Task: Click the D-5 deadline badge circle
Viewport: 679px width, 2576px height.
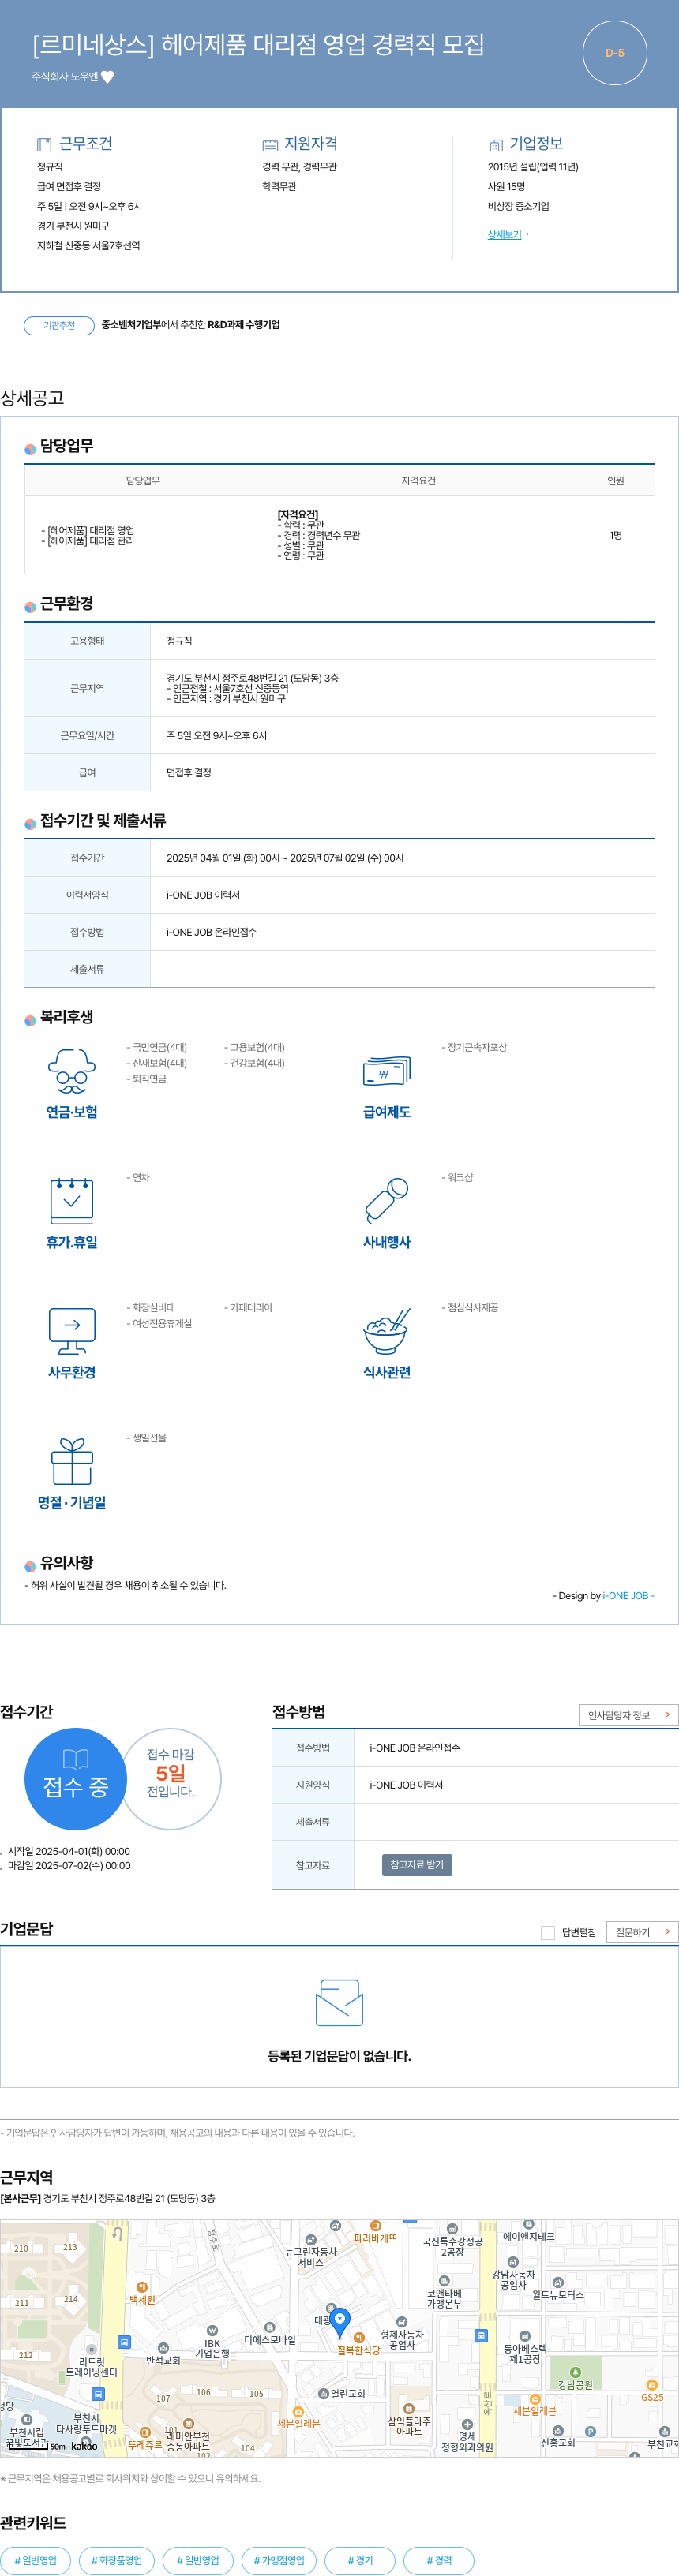Action: [x=614, y=53]
